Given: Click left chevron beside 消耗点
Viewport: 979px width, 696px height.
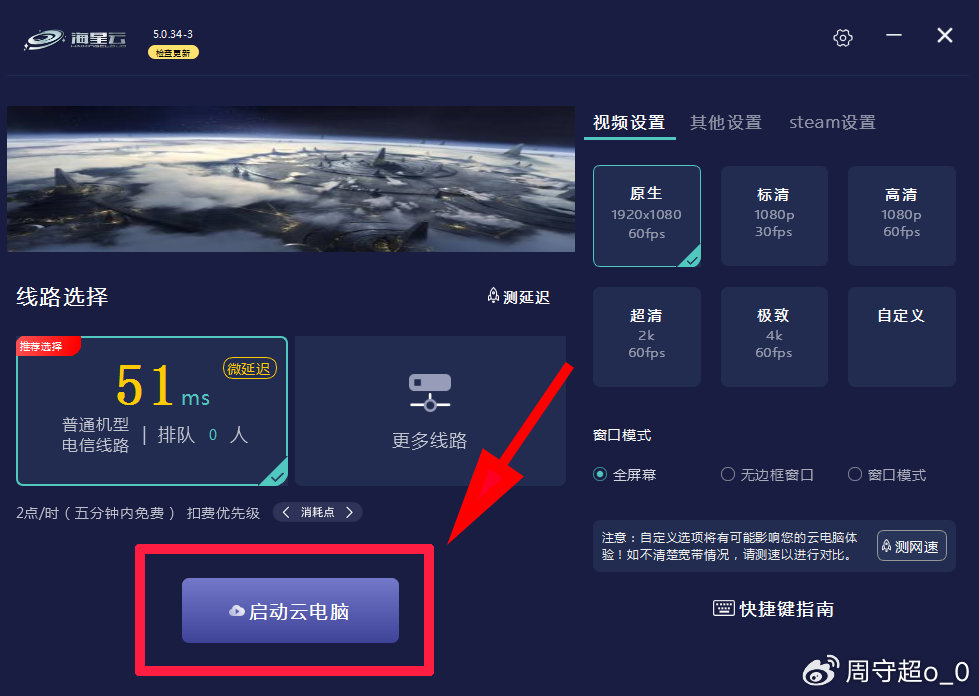Looking at the screenshot, I should click(x=286, y=512).
